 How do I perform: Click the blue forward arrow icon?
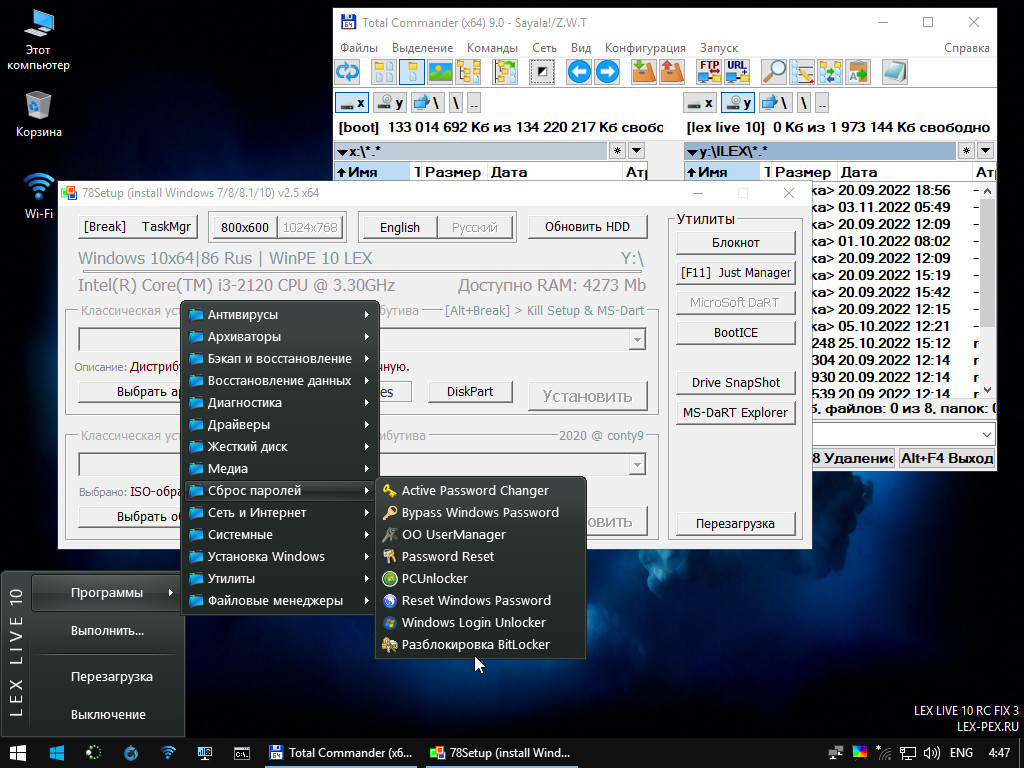[x=607, y=72]
